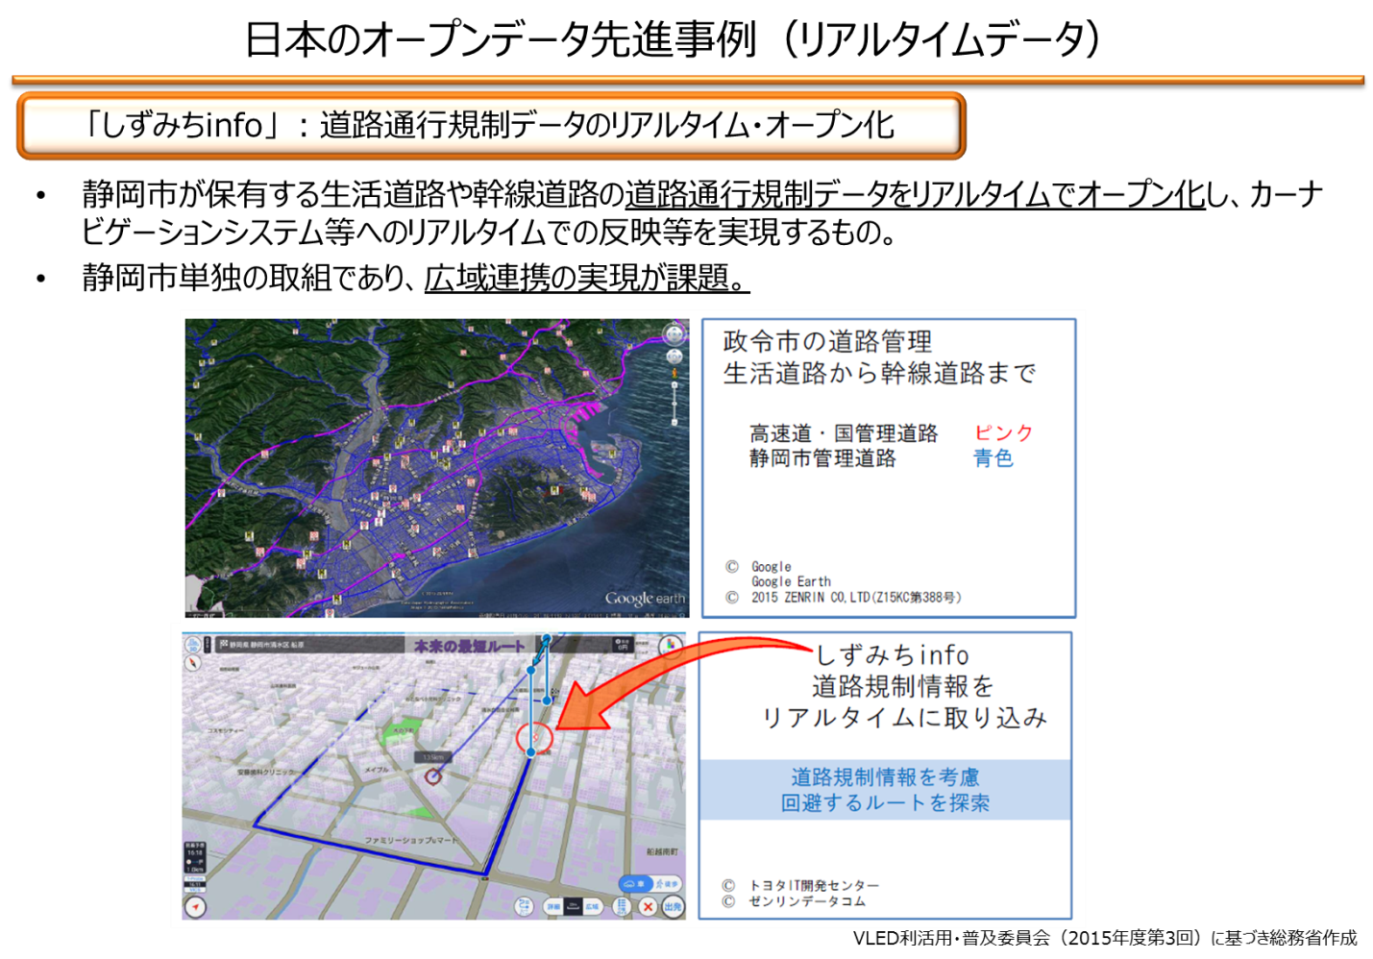This screenshot has width=1373, height=959.
Task: Click the reroute icon on the bottom toolbar
Action: [x=524, y=906]
